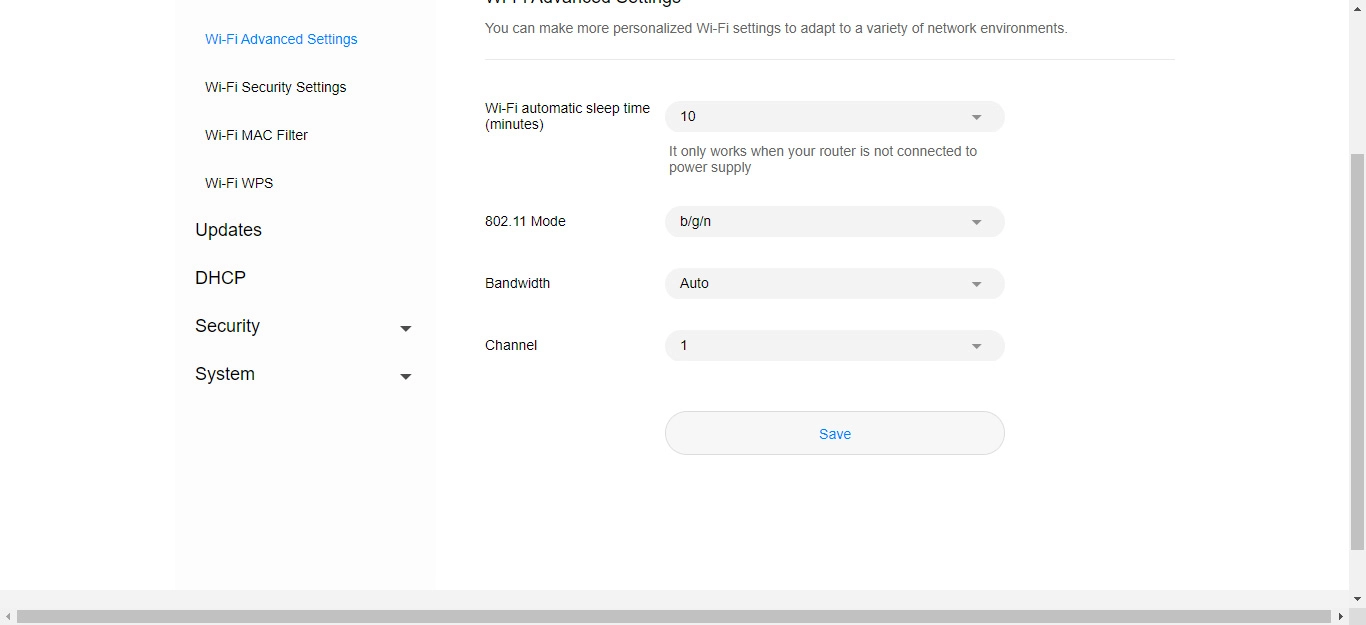This screenshot has width=1366, height=625.
Task: Open the Channel dropdown
Action: (x=834, y=346)
